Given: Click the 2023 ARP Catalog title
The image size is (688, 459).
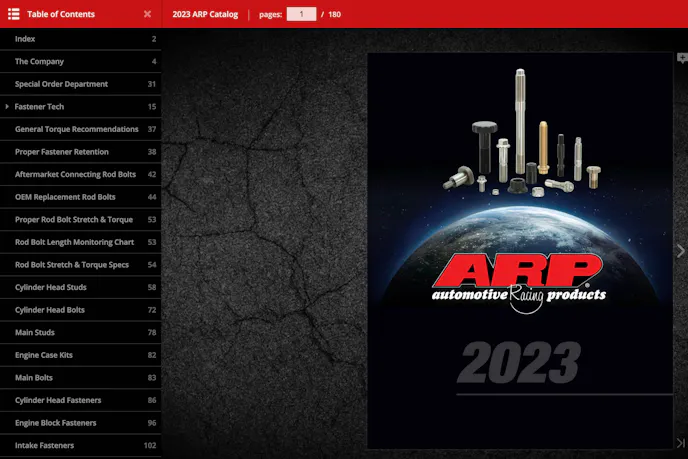Looking at the screenshot, I should point(205,14).
